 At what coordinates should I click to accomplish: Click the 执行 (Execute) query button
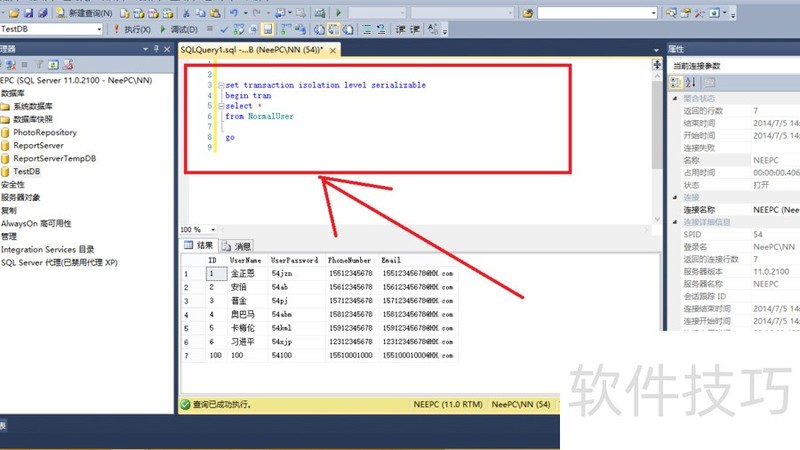(131, 30)
